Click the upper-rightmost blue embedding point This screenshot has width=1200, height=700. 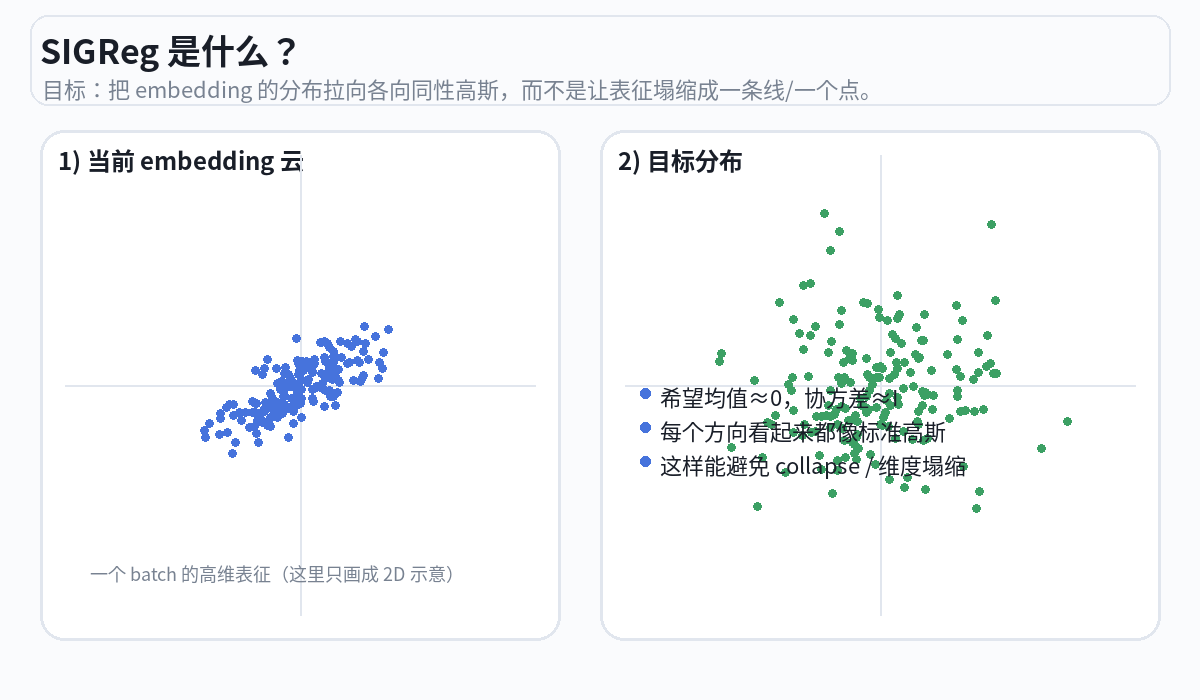click(388, 329)
